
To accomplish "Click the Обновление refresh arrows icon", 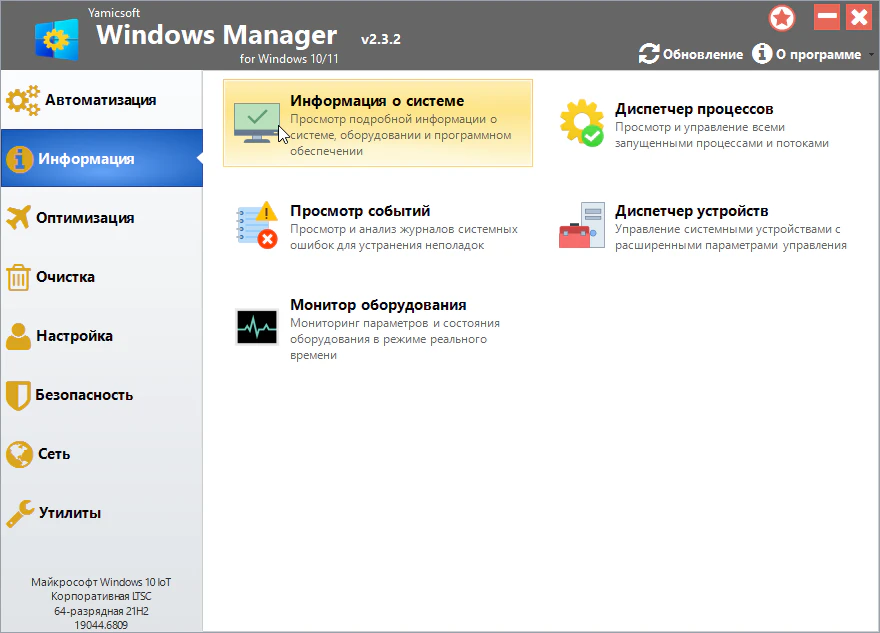I will (649, 54).
